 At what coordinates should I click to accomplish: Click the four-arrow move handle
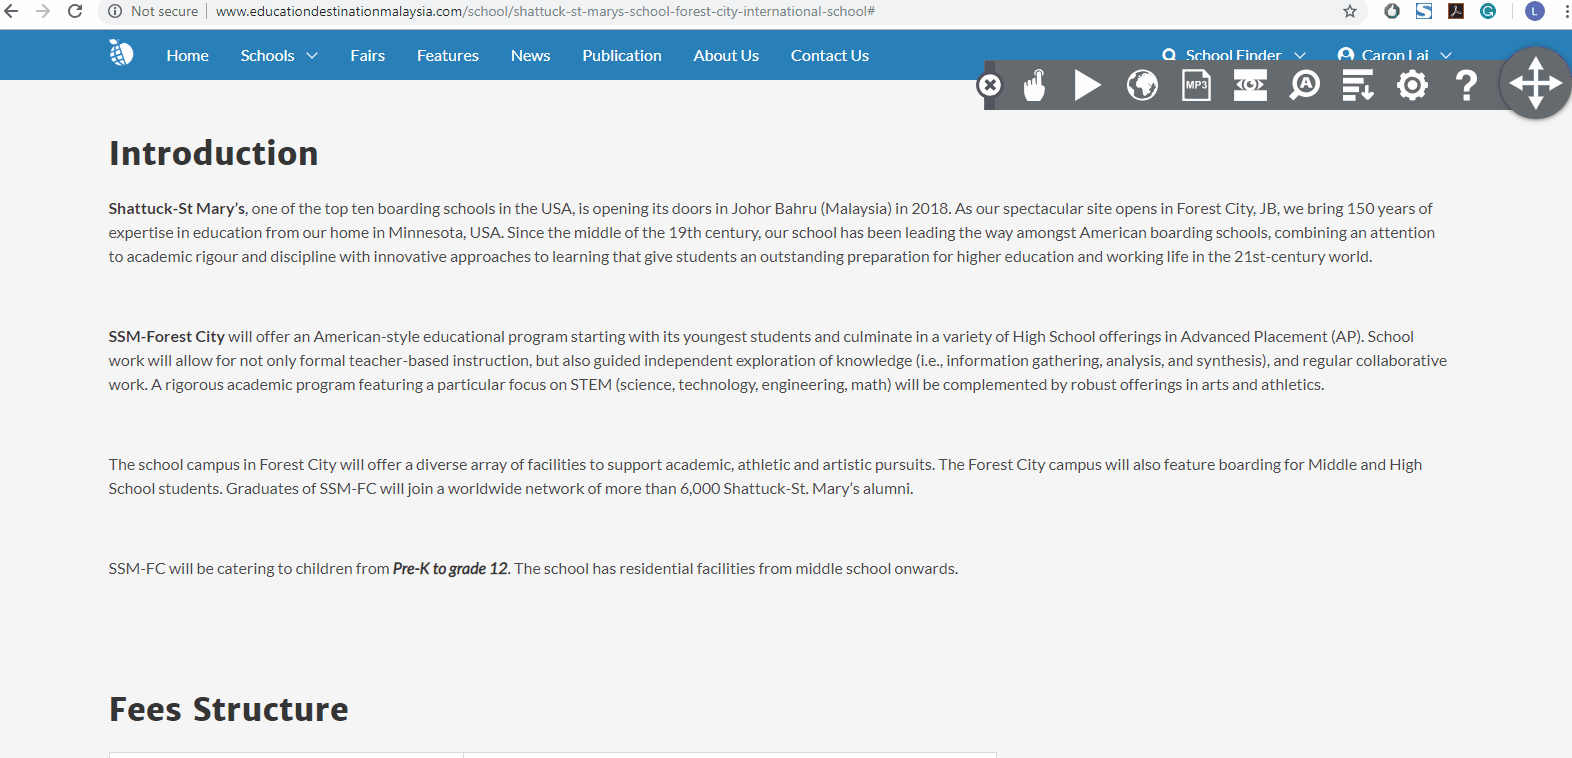[x=1535, y=83]
